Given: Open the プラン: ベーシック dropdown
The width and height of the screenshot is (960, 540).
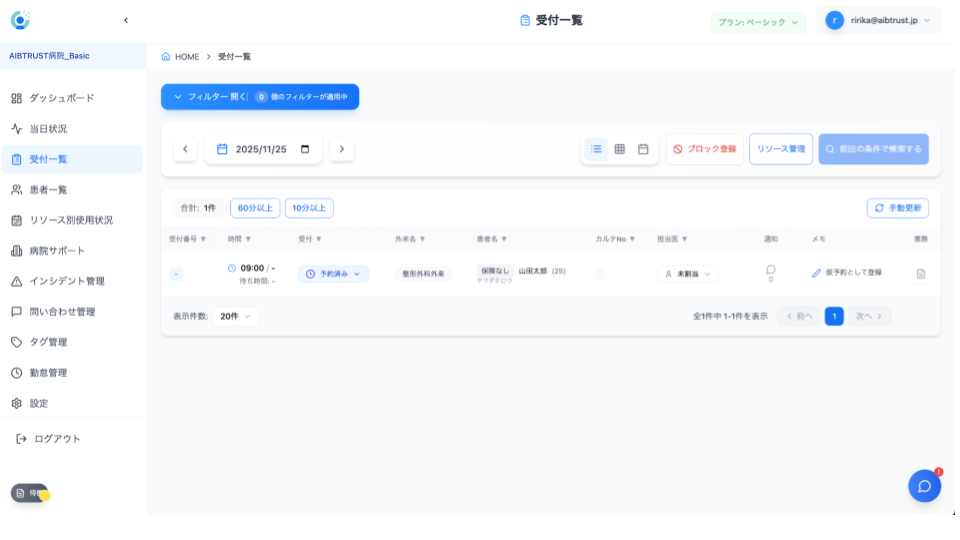Looking at the screenshot, I should coord(758,22).
